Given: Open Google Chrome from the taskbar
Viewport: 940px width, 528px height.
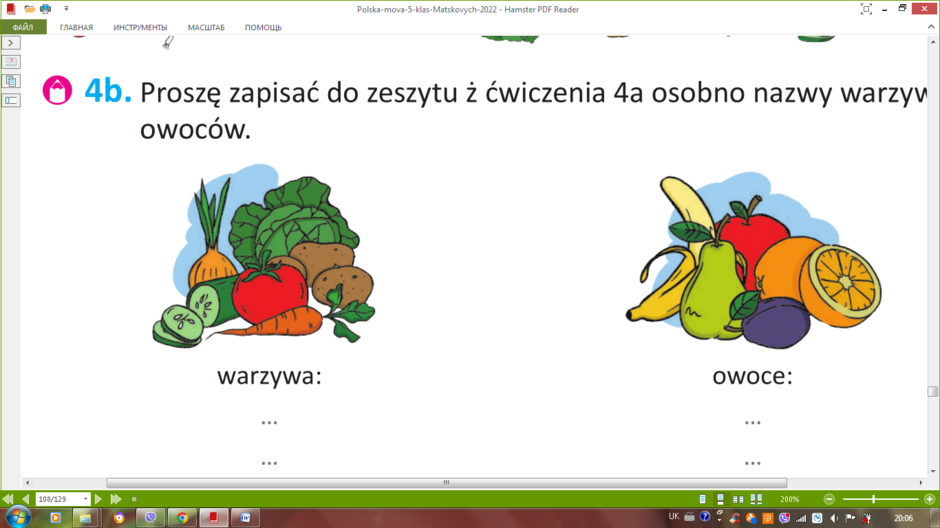Looking at the screenshot, I should point(182,518).
